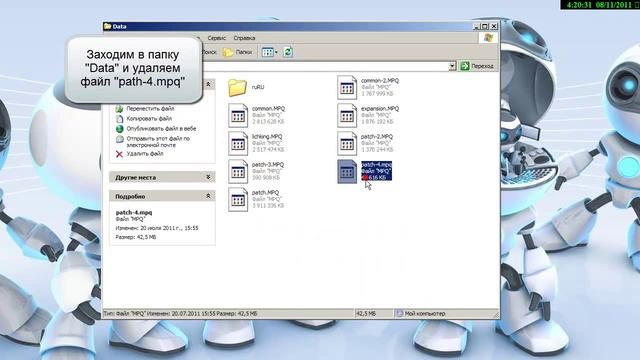The width and height of the screenshot is (640, 360).
Task: Click Копировать файл task link
Action: 149,119
